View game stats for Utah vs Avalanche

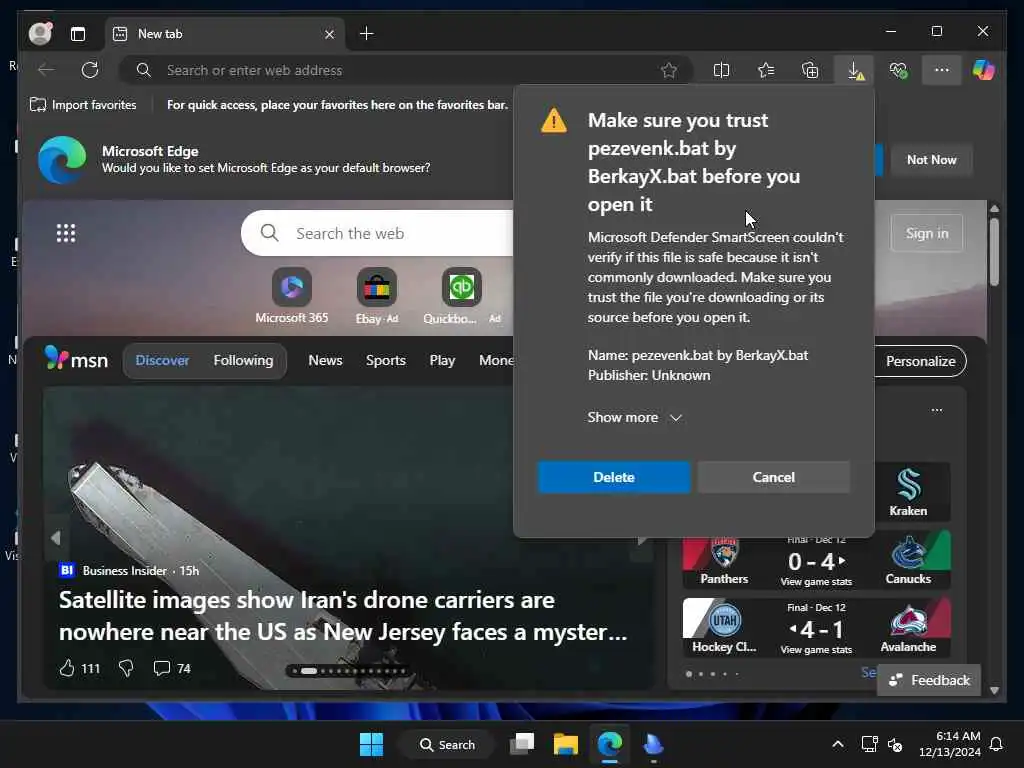pyautogui.click(x=816, y=650)
